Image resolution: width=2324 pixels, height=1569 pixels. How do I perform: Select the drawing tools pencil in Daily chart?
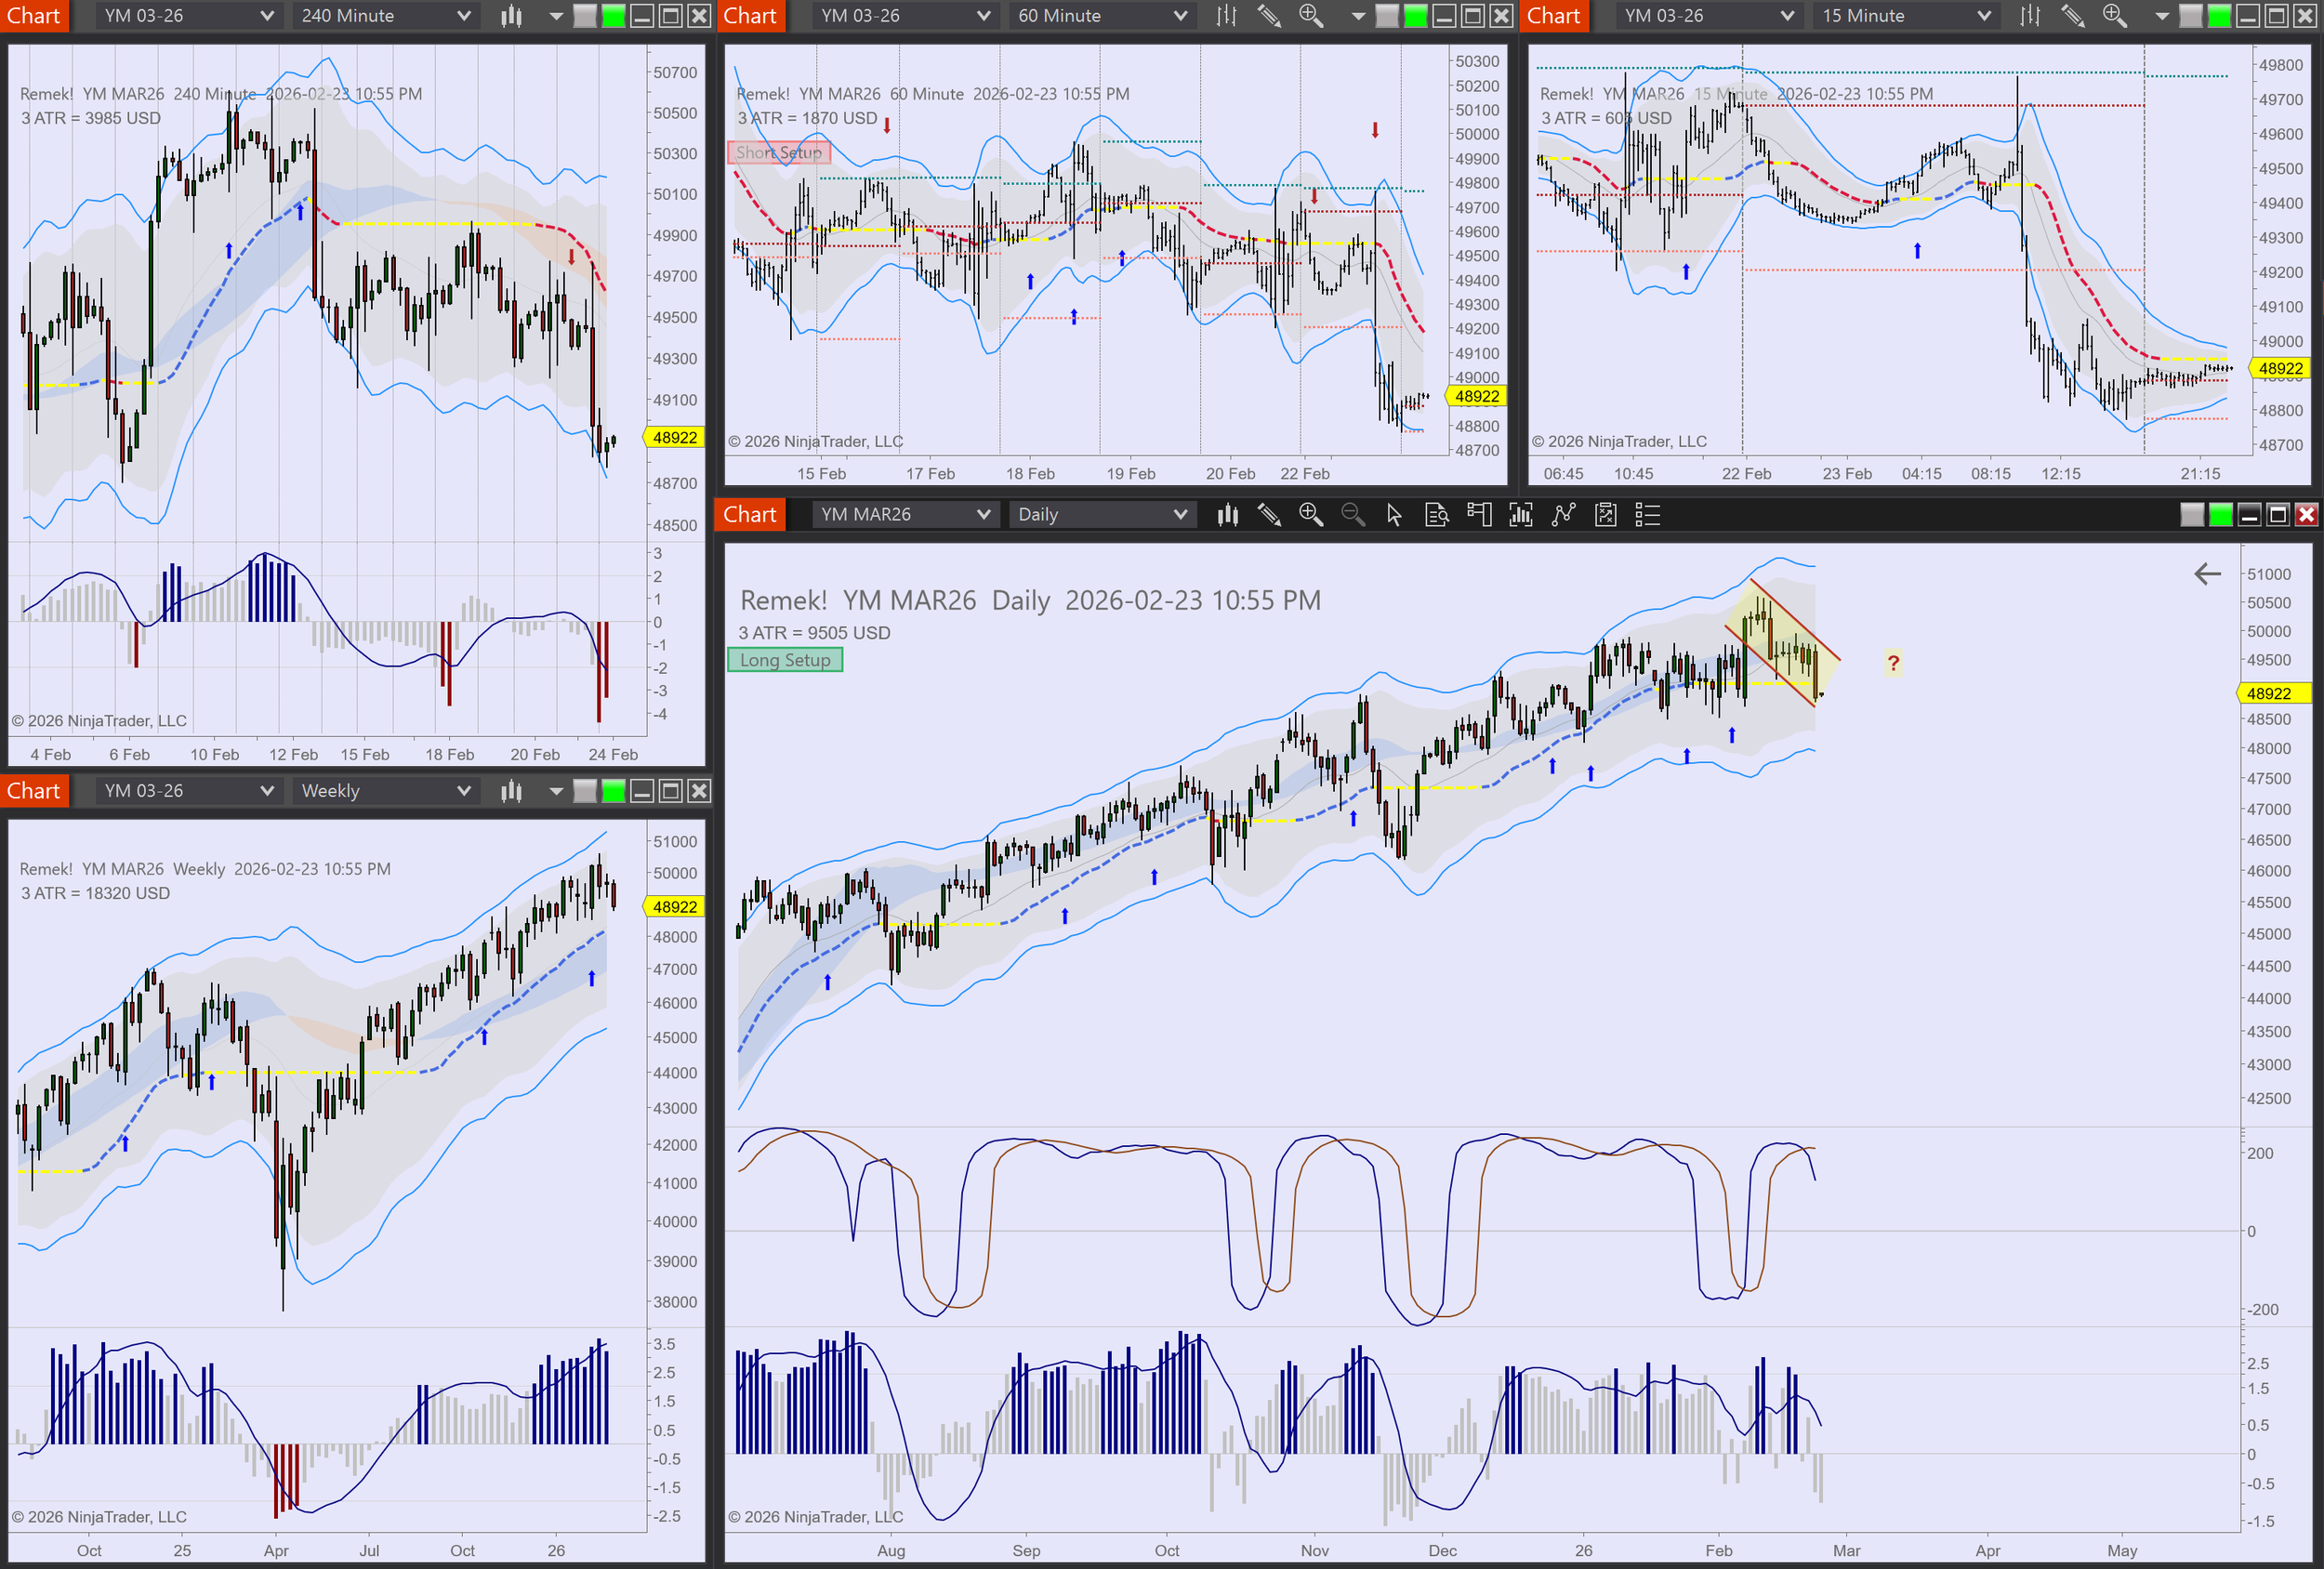1269,515
